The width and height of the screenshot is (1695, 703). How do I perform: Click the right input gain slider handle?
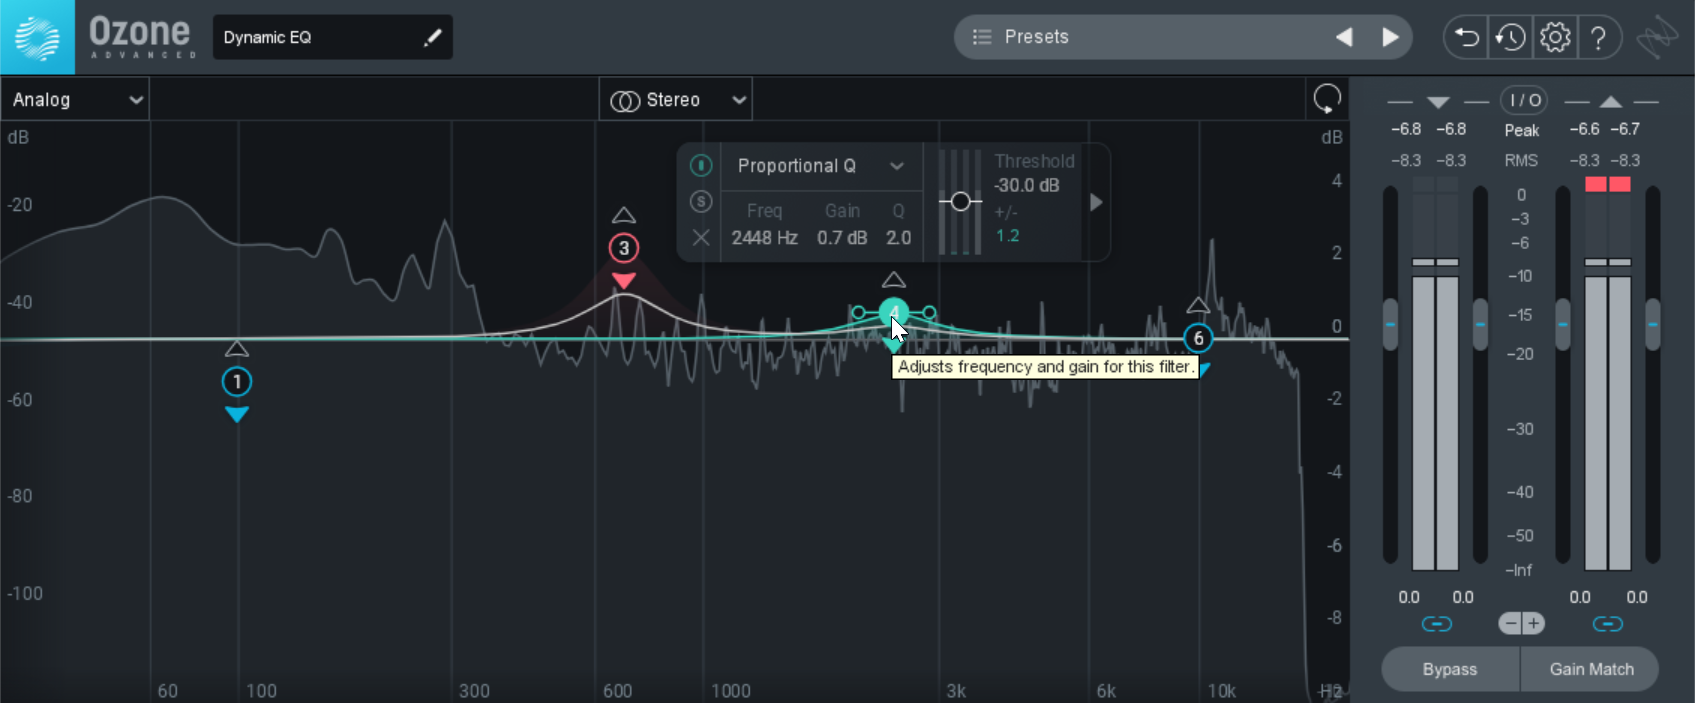click(x=1481, y=325)
